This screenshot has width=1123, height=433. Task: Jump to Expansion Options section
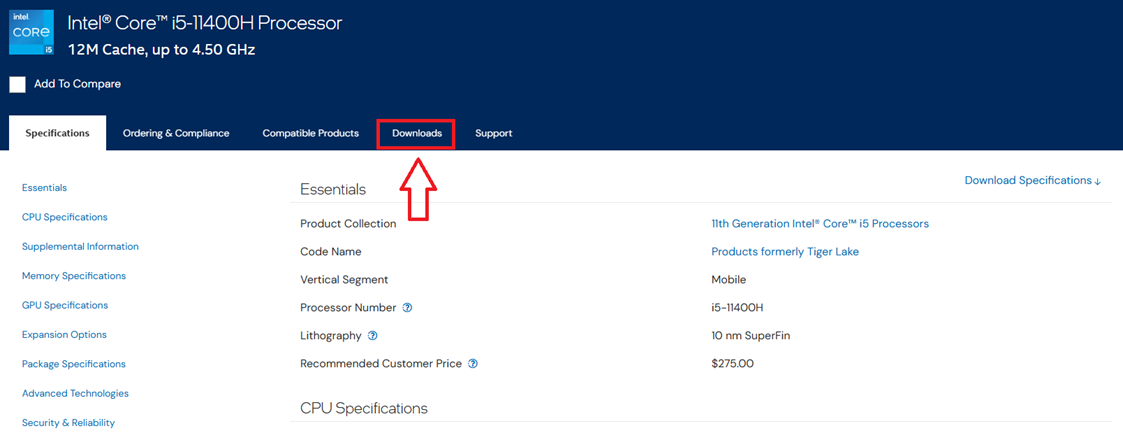click(x=64, y=335)
